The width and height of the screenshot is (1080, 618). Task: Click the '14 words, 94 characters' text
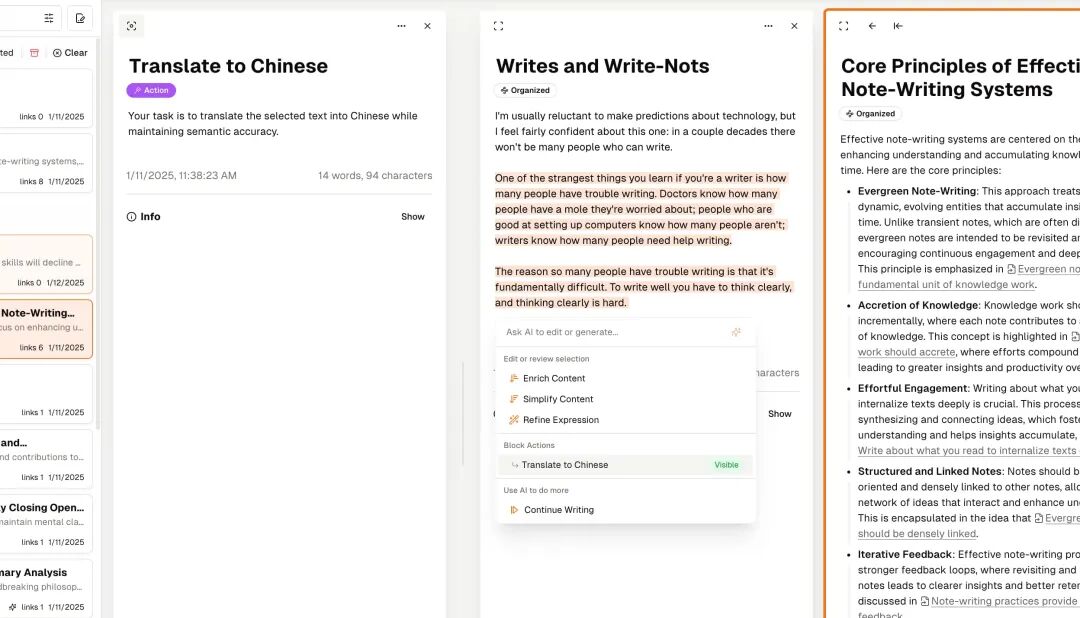(x=375, y=176)
